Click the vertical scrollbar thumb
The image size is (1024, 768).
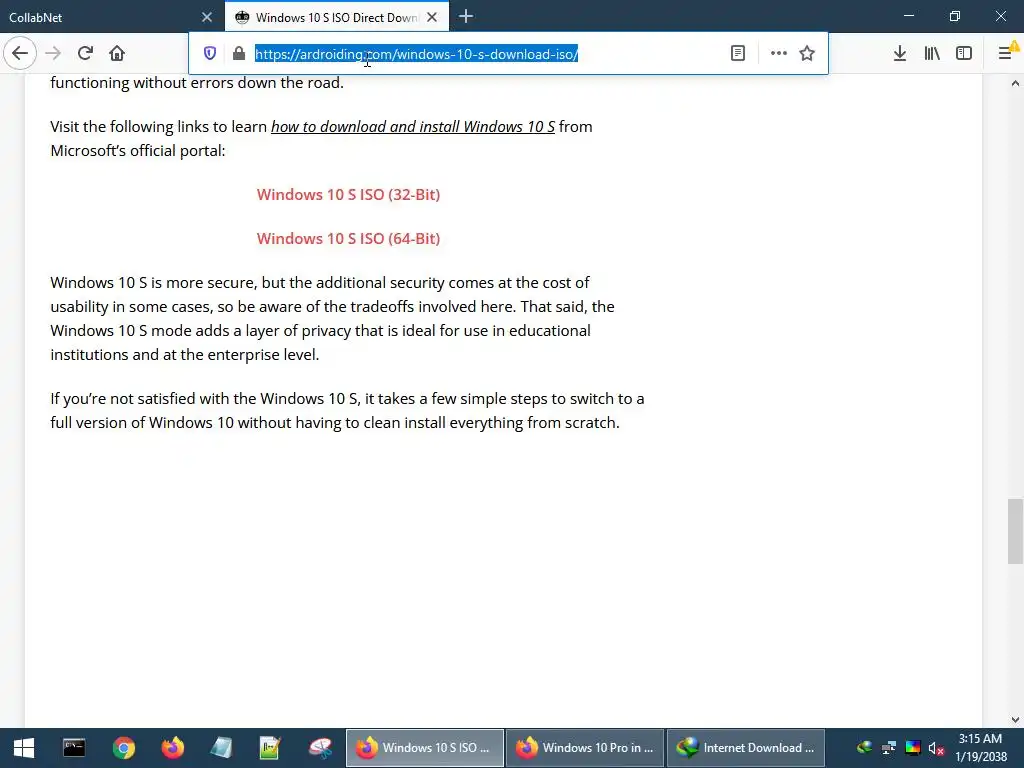coord(1015,531)
